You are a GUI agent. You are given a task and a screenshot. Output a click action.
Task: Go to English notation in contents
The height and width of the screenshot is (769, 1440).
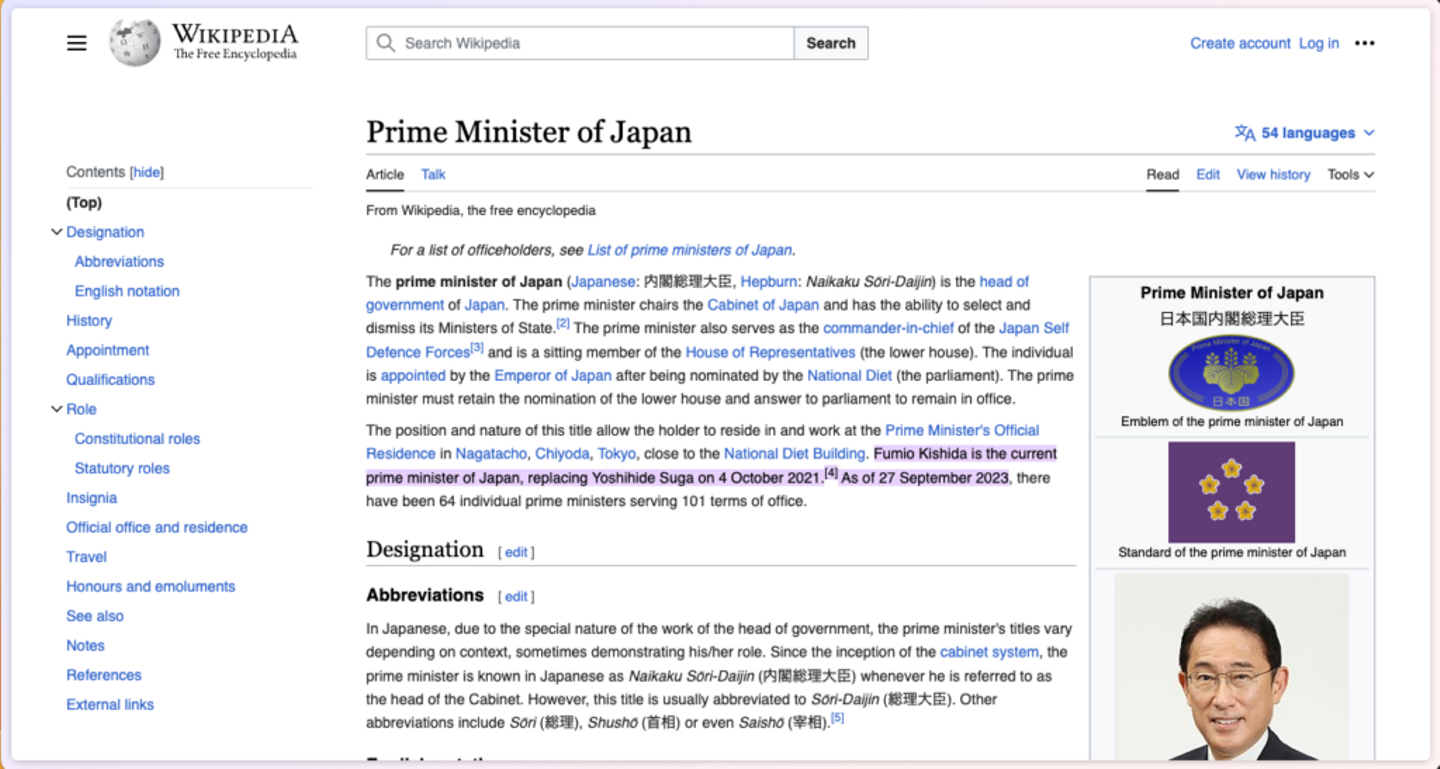127,291
